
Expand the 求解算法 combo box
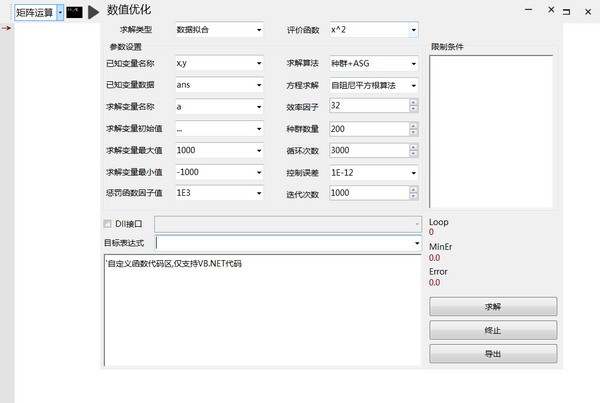413,64
